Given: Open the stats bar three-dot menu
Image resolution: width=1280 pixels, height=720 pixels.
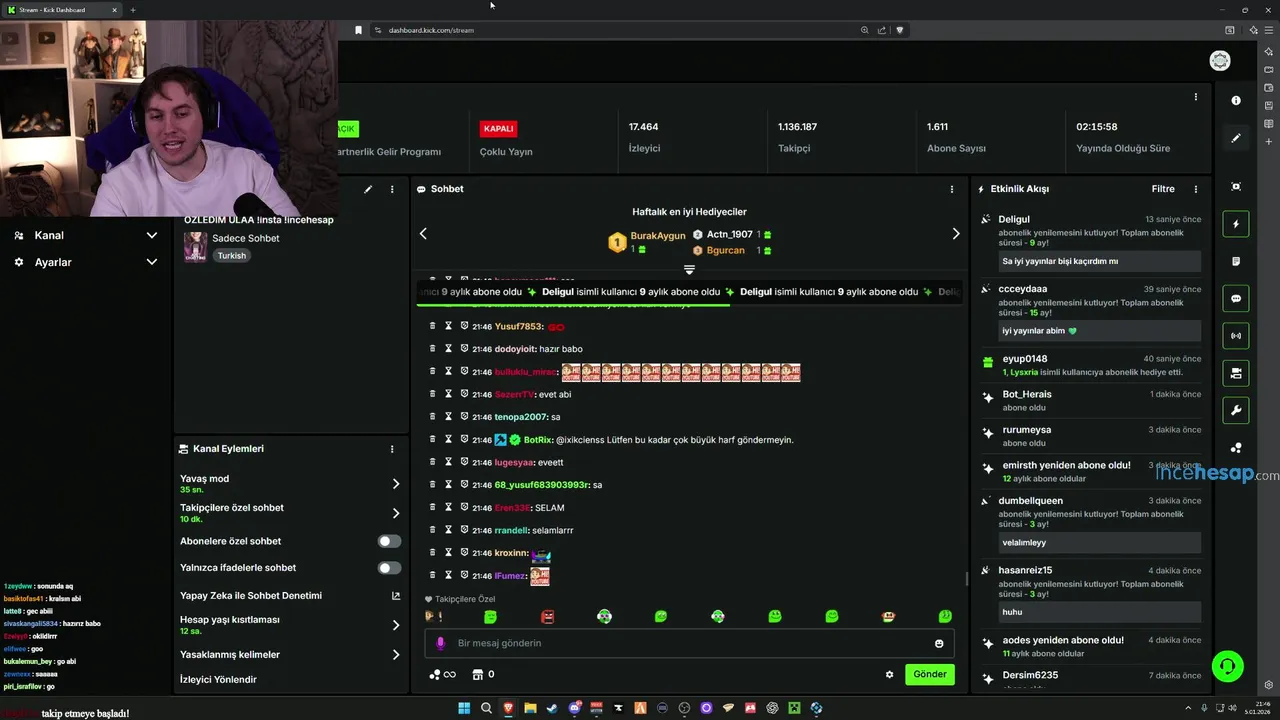Looking at the screenshot, I should tap(1195, 97).
